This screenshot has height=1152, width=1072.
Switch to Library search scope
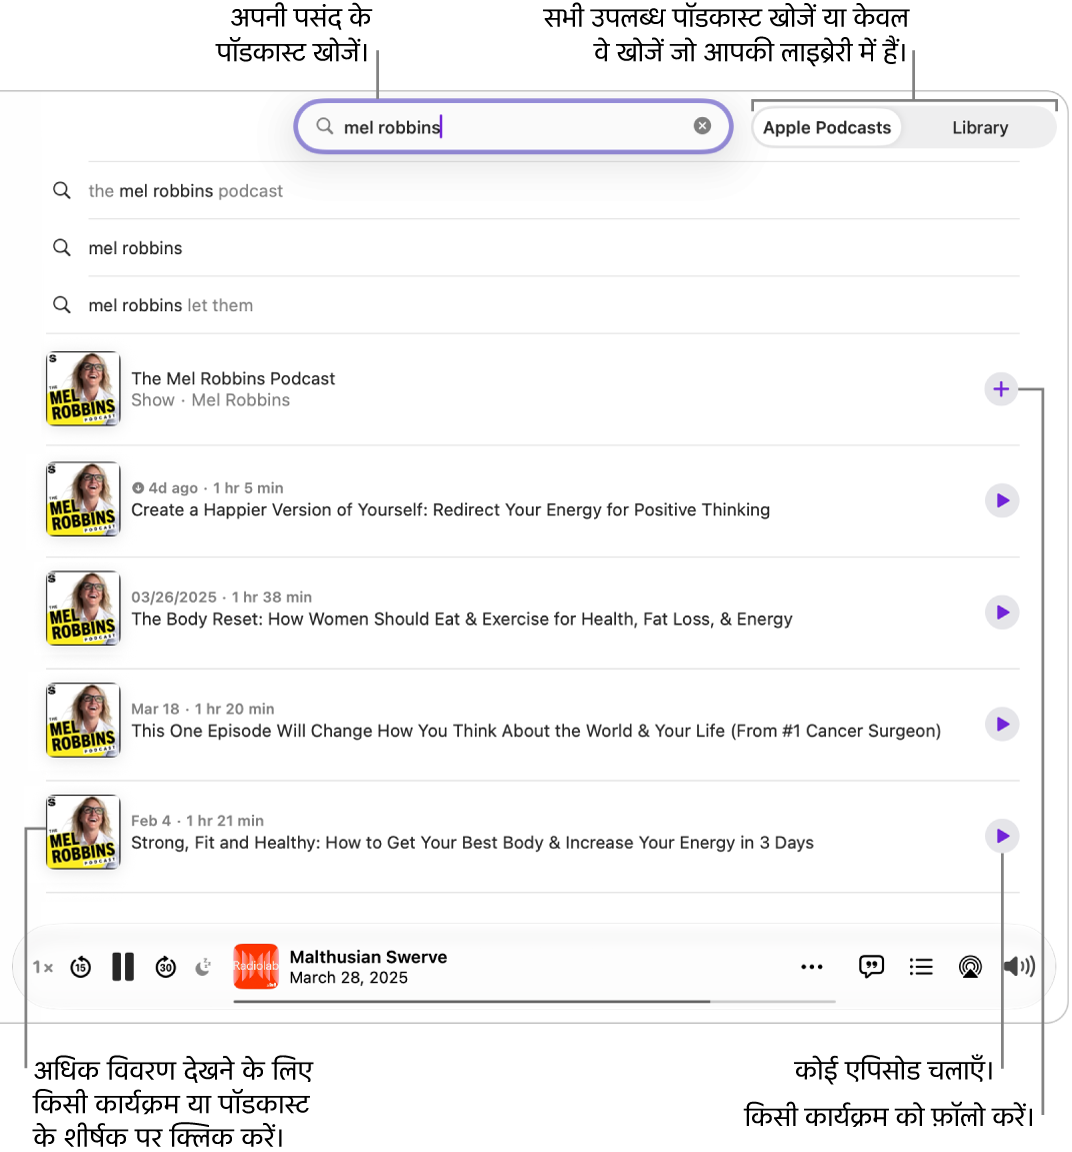(979, 127)
